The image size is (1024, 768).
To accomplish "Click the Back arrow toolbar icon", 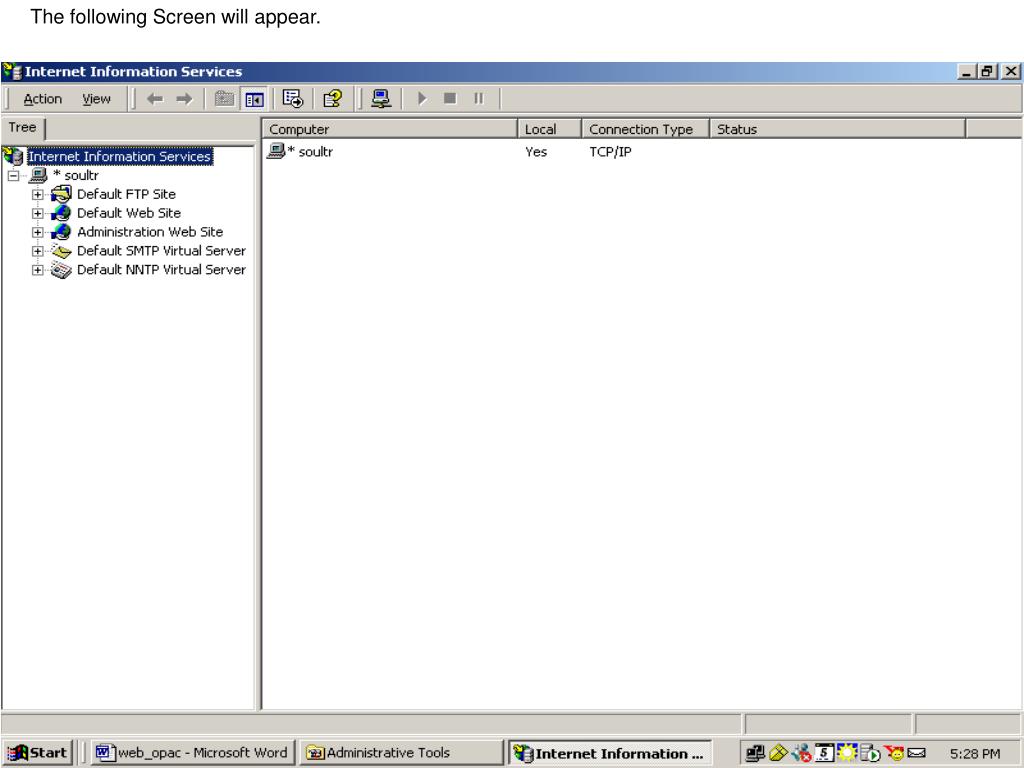I will coord(155,99).
